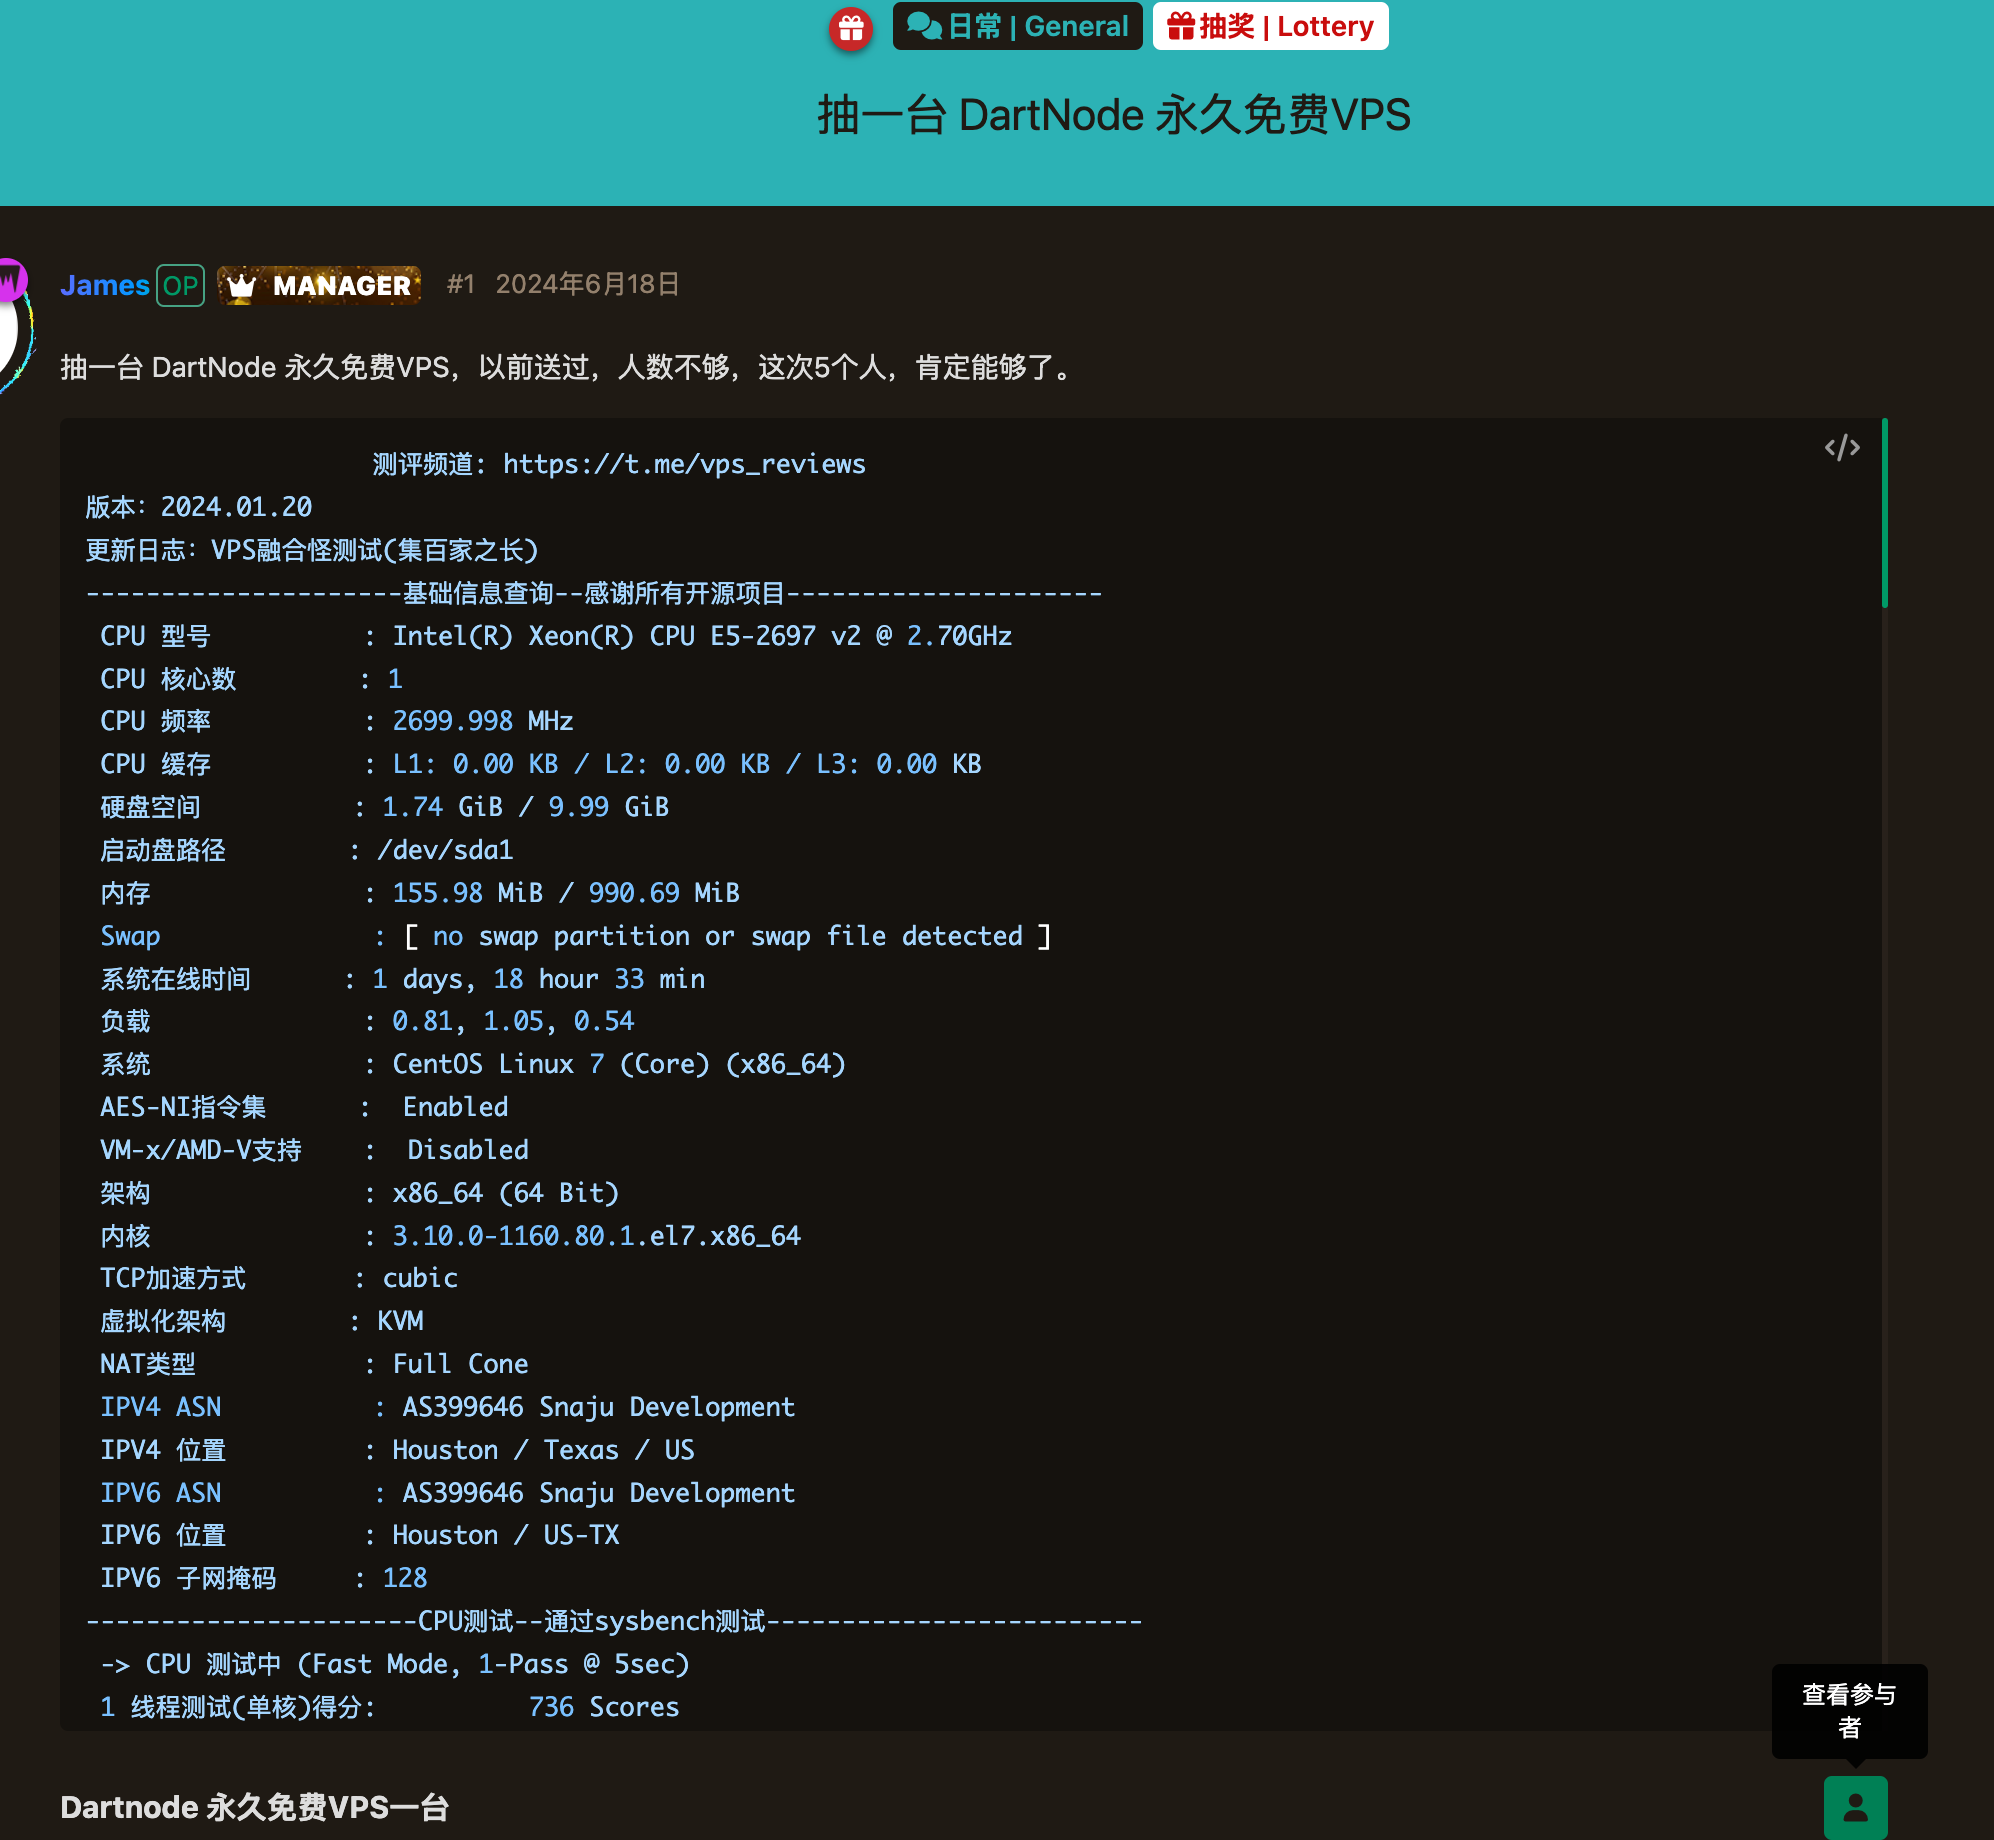Click the AES-NI Enabled value
The height and width of the screenshot is (1840, 1994).
pyautogui.click(x=455, y=1107)
